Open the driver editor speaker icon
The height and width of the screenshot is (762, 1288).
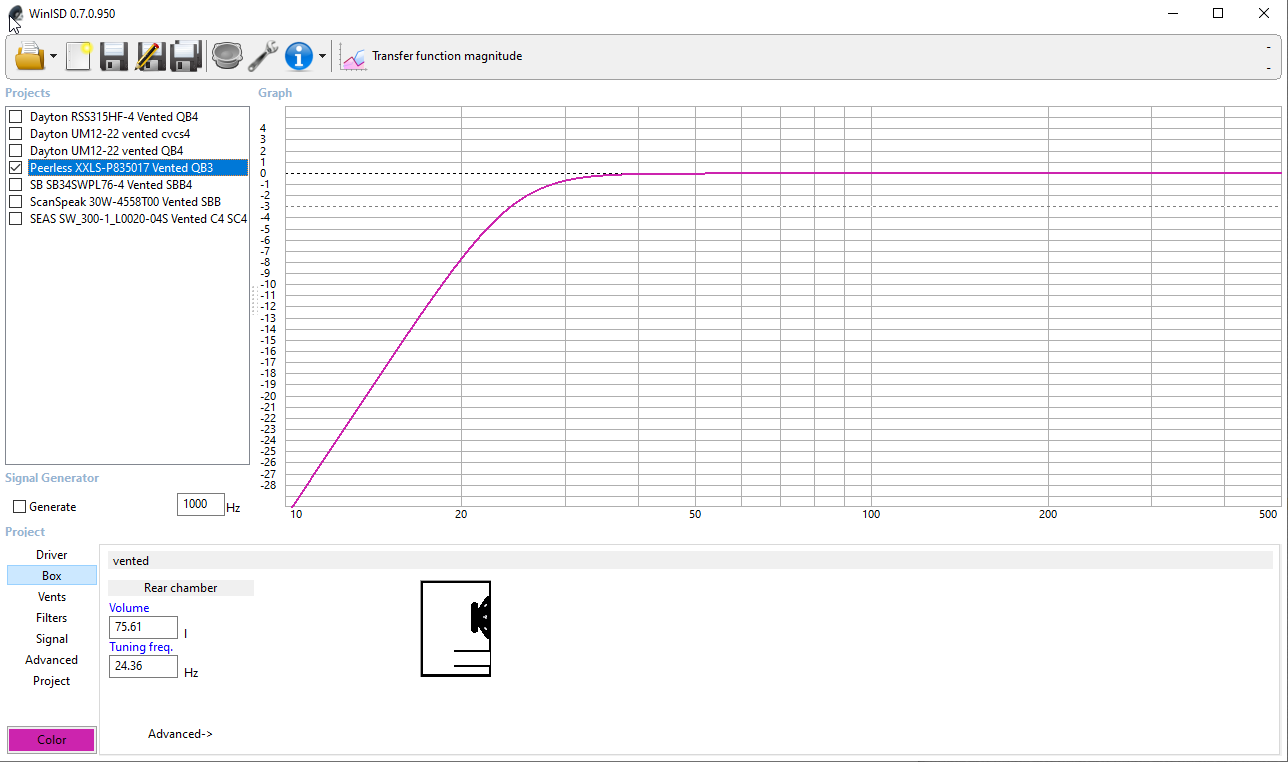tap(228, 56)
